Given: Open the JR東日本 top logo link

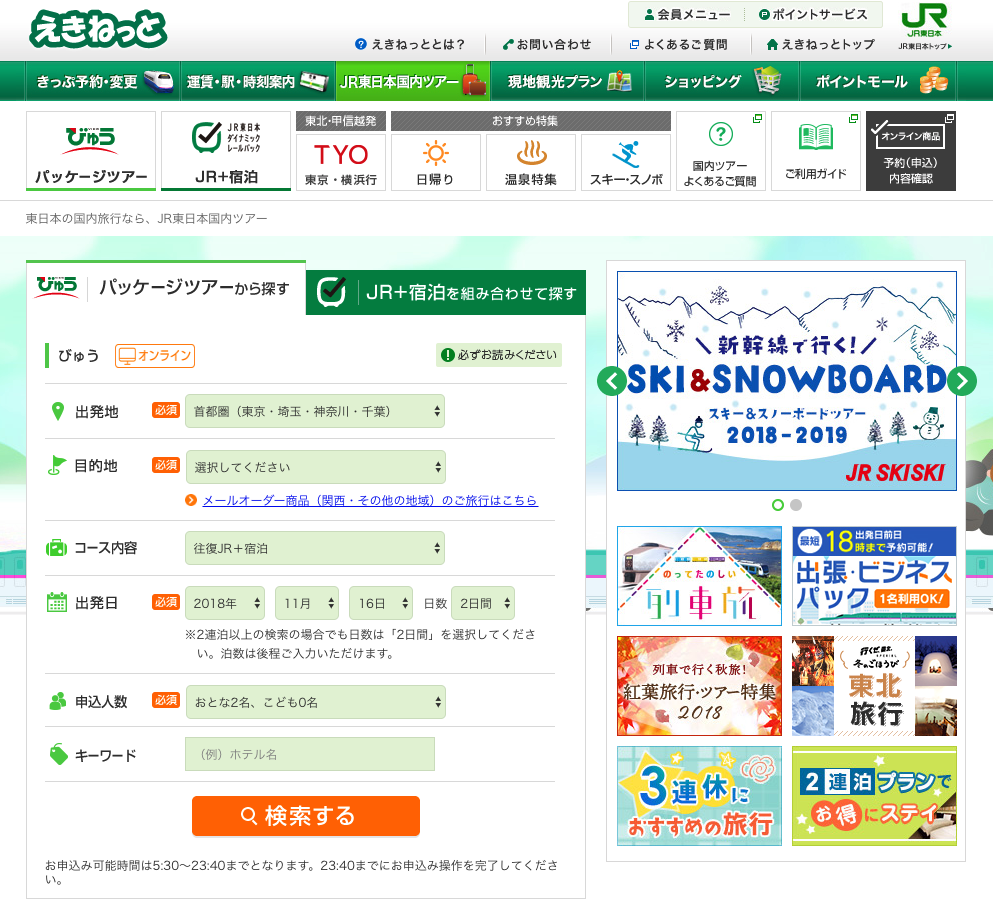Looking at the screenshot, I should coord(925,27).
